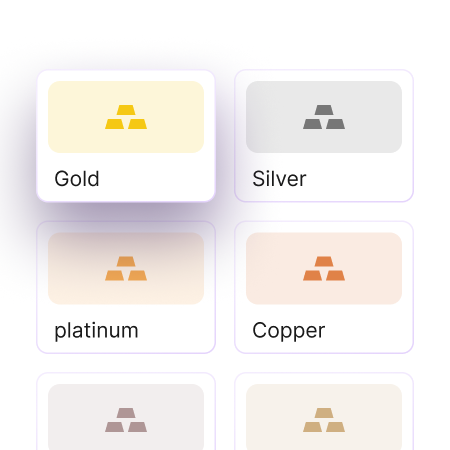450x450 pixels.
Task: Click the platinum label text
Action: [x=96, y=331]
